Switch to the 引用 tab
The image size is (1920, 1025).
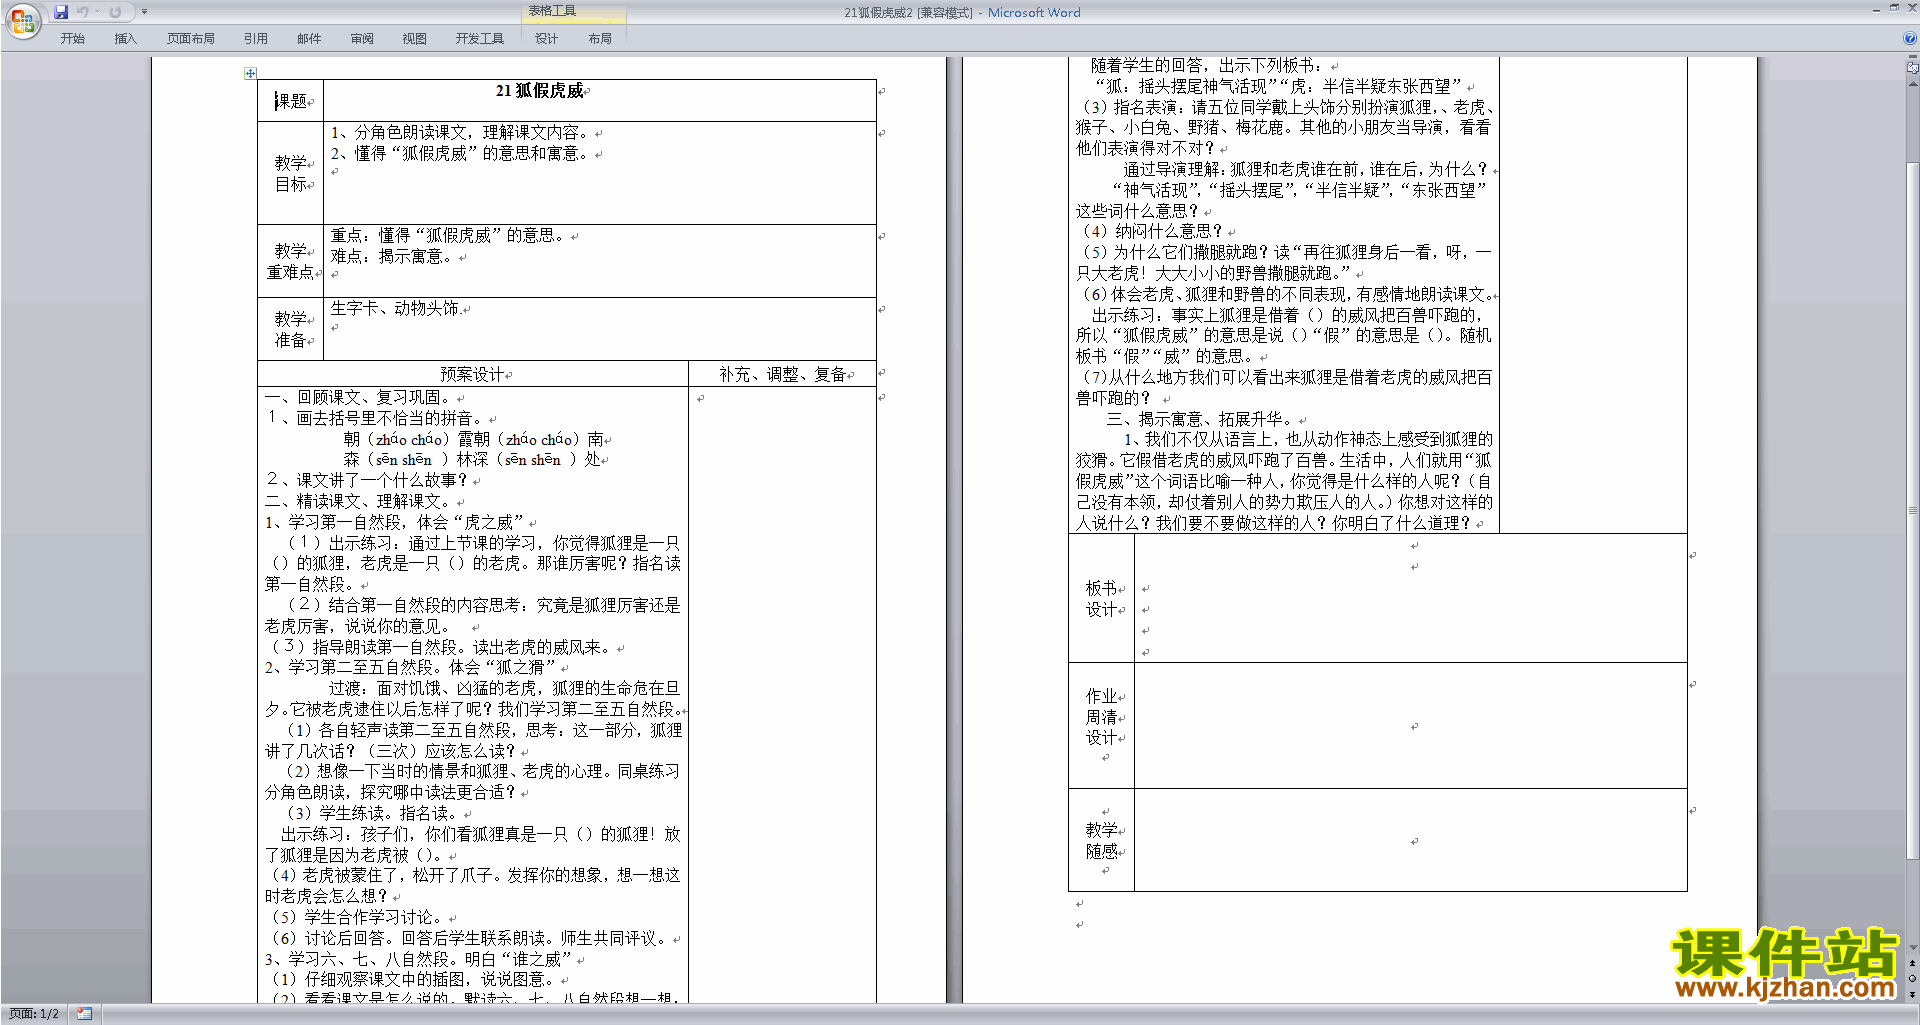(x=256, y=38)
